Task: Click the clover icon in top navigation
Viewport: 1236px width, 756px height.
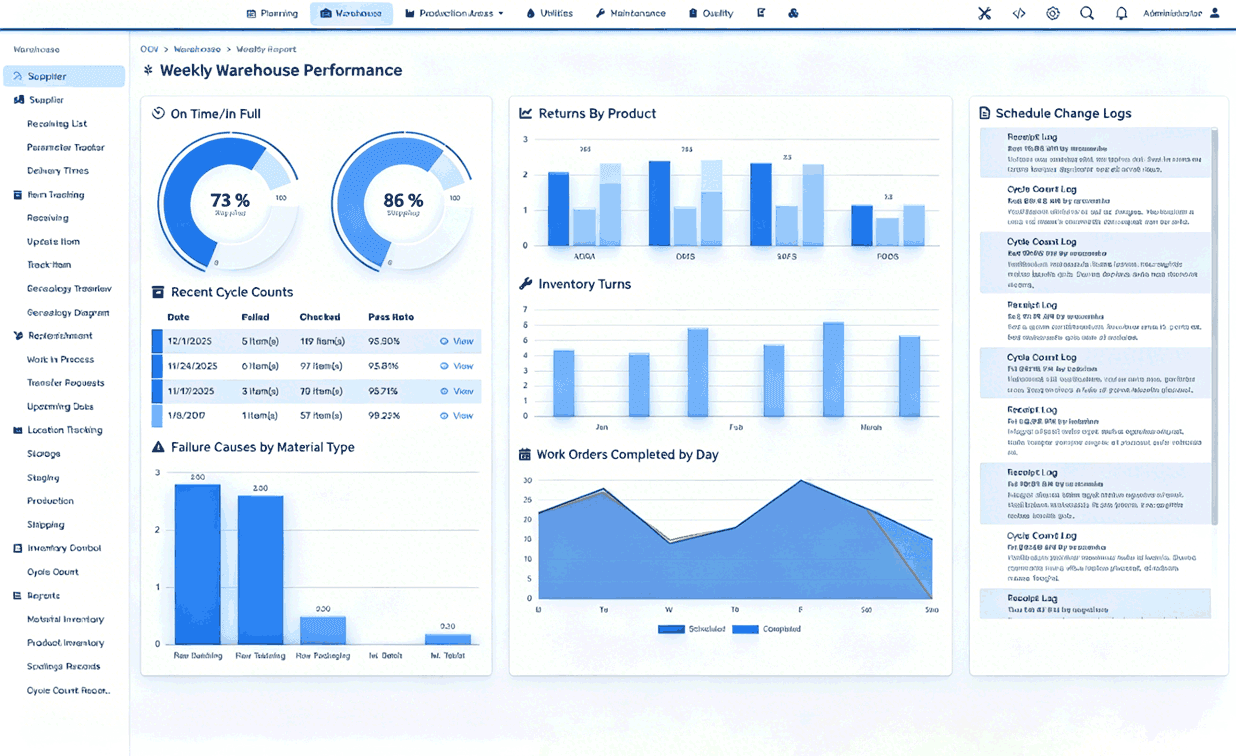Action: (793, 13)
